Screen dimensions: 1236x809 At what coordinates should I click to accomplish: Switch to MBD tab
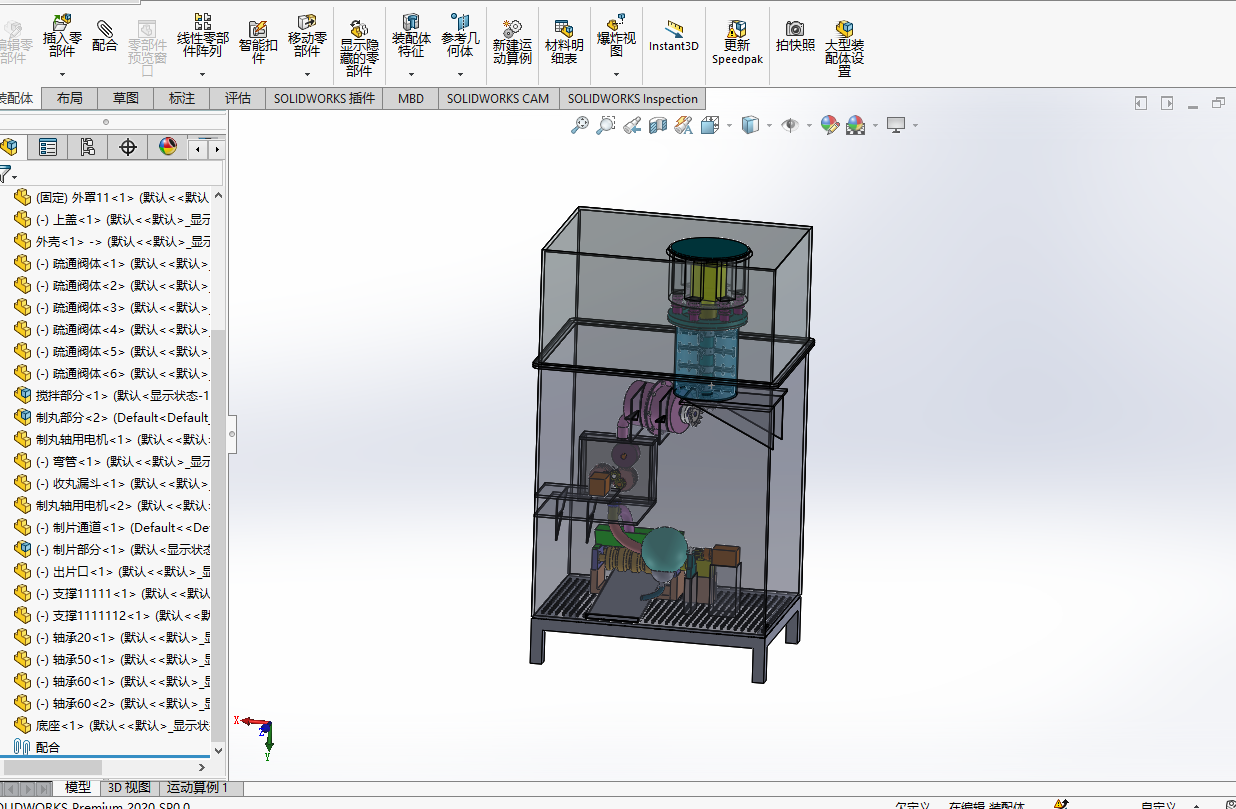(410, 98)
